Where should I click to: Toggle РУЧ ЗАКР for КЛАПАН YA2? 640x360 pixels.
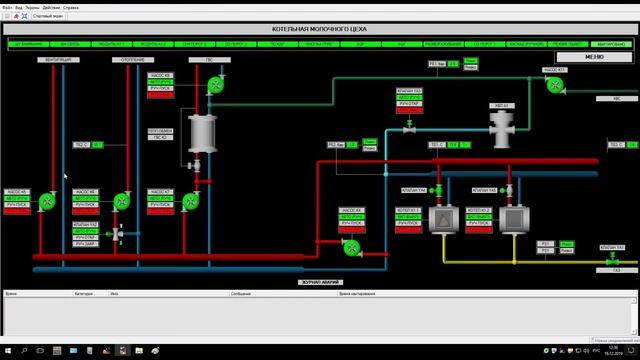(x=86, y=244)
